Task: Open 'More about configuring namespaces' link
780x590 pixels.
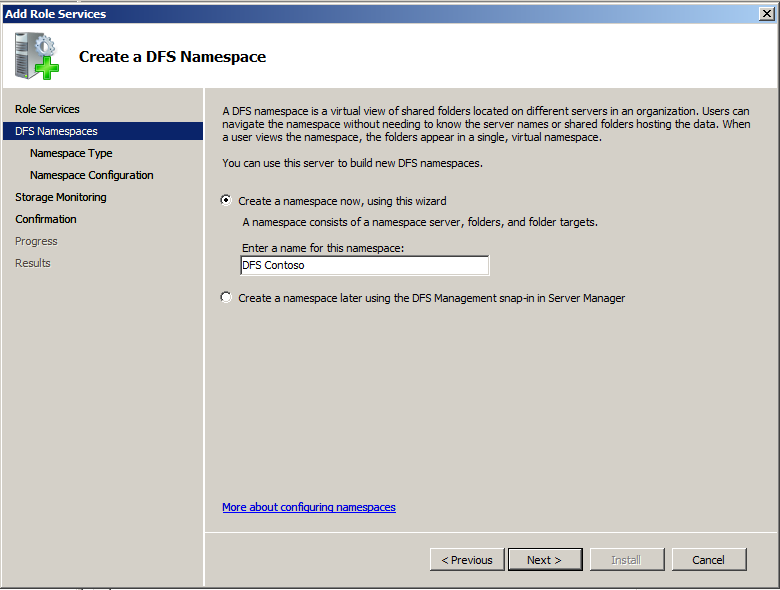Action: (309, 507)
